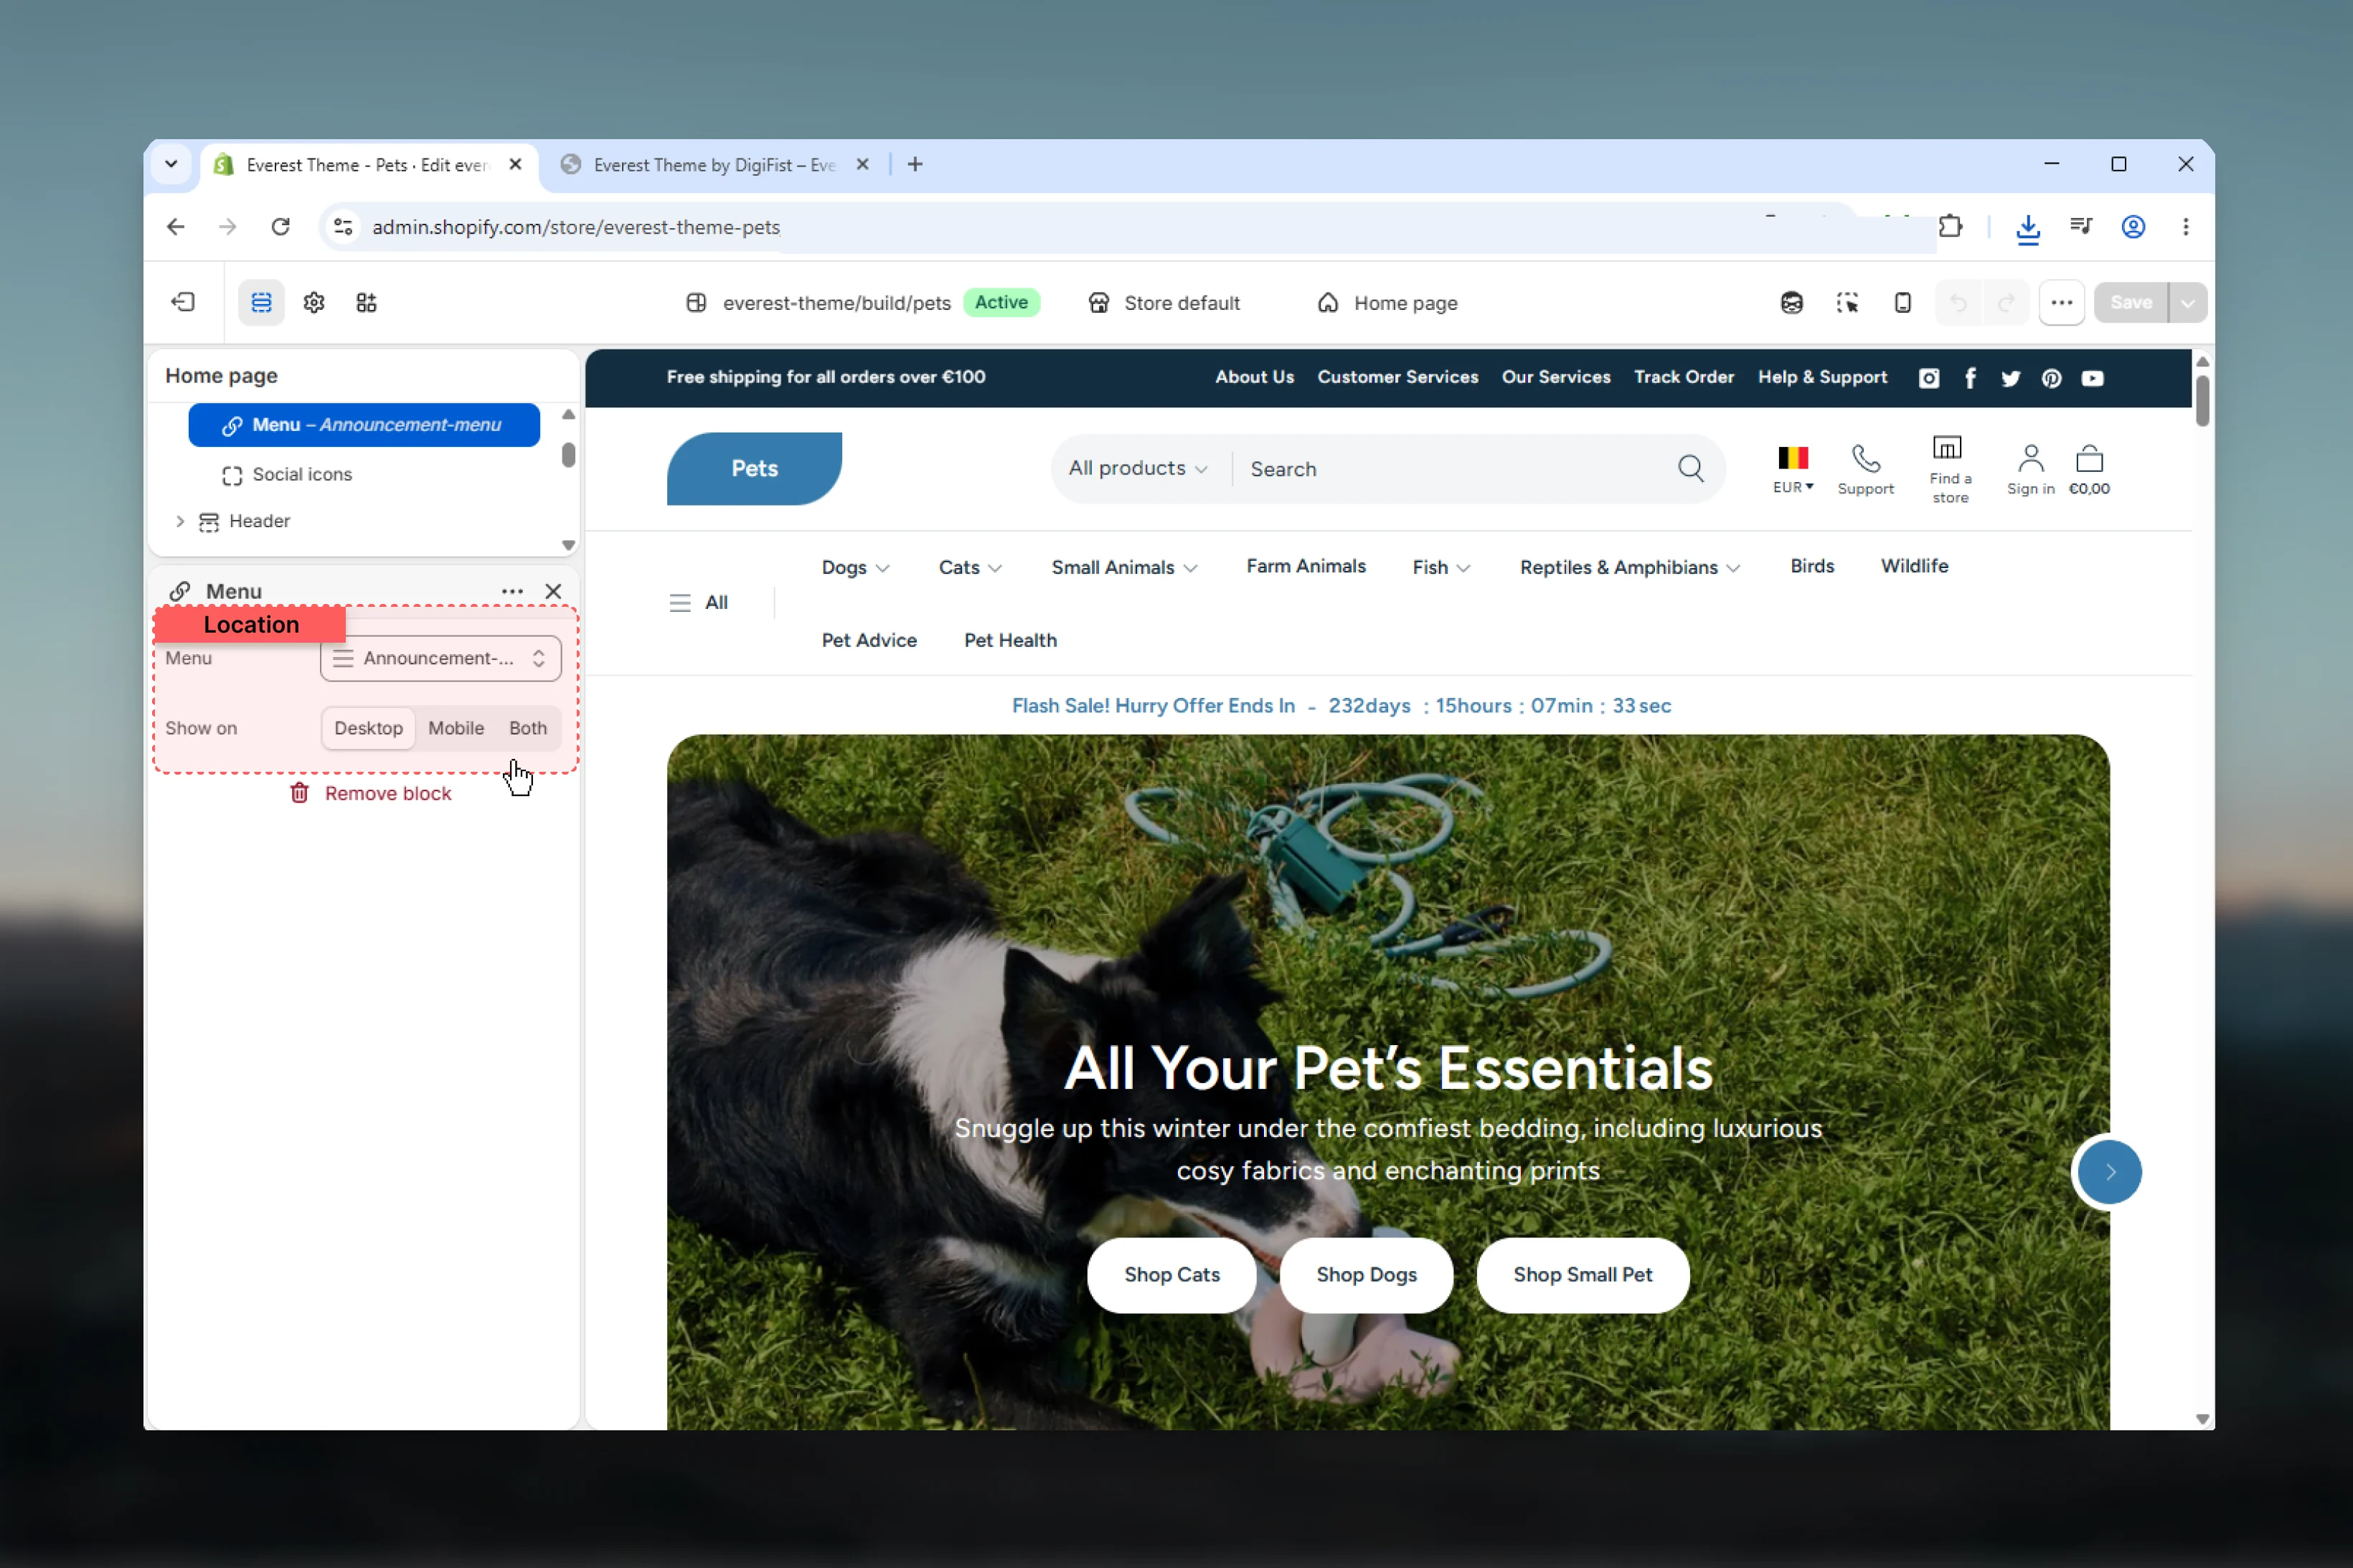This screenshot has height=1568, width=2353.
Task: Expand the Small Animals navigation menu
Action: pyautogui.click(x=1124, y=567)
